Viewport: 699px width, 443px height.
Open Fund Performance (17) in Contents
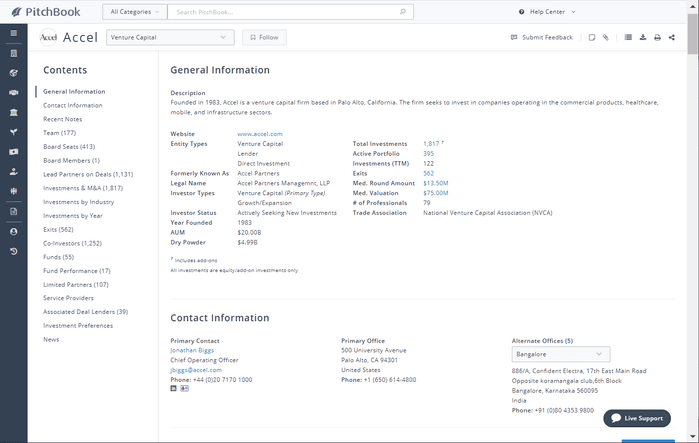[76, 270]
